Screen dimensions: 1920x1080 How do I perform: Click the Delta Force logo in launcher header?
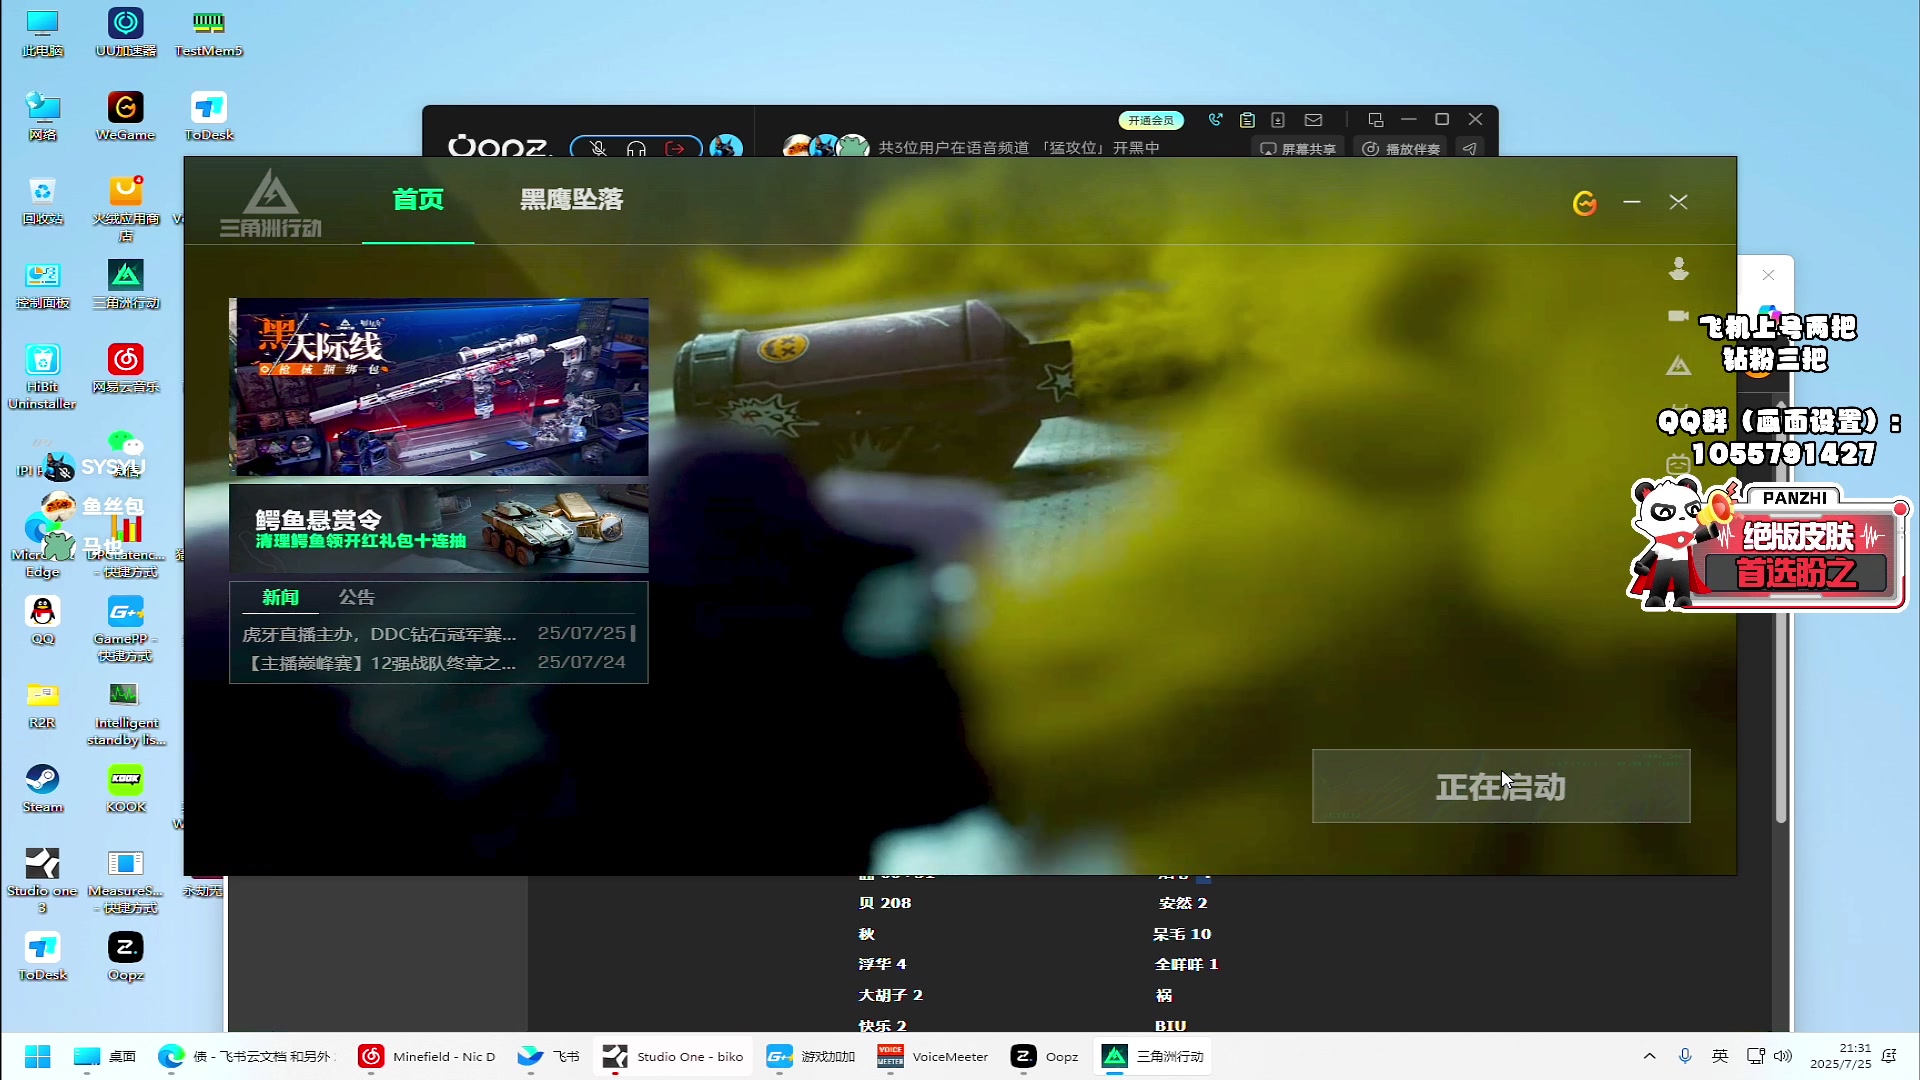(271, 203)
